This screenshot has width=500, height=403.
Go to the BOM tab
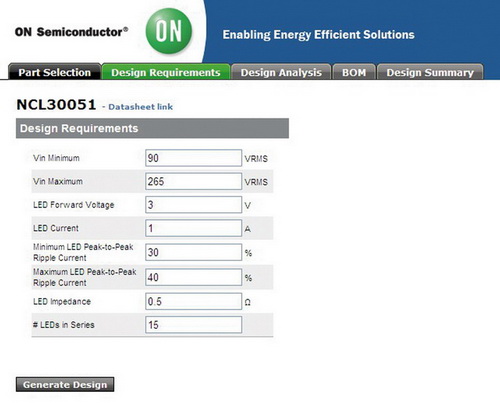[354, 72]
